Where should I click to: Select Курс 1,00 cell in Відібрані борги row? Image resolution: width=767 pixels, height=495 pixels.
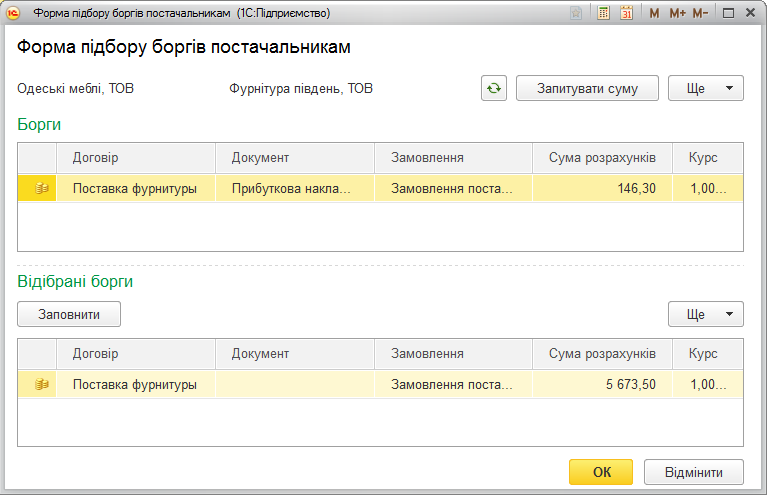click(x=708, y=384)
